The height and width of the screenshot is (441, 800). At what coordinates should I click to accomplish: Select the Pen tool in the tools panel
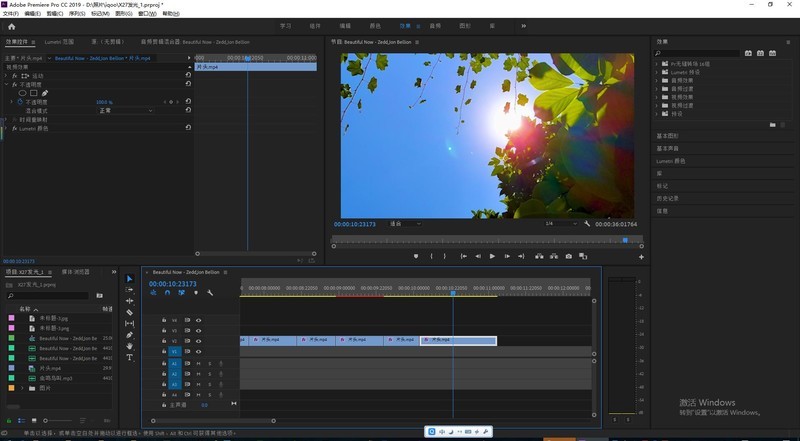[x=130, y=335]
